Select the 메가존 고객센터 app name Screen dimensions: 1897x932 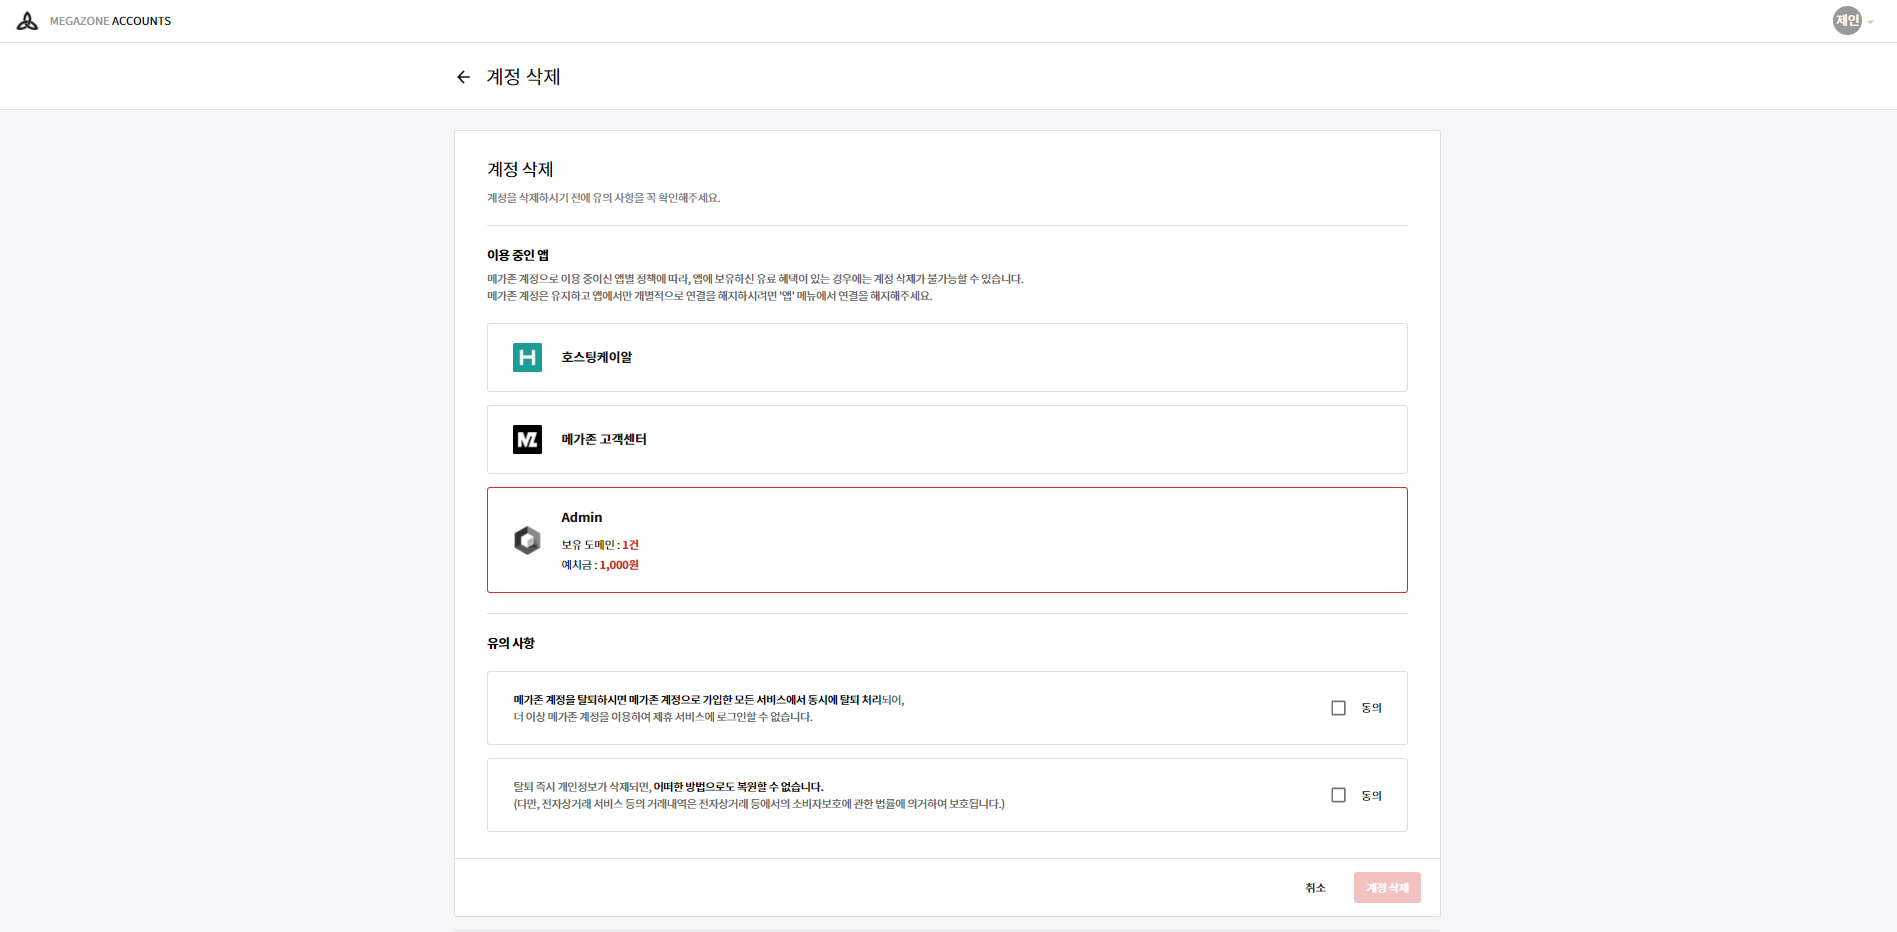[604, 439]
